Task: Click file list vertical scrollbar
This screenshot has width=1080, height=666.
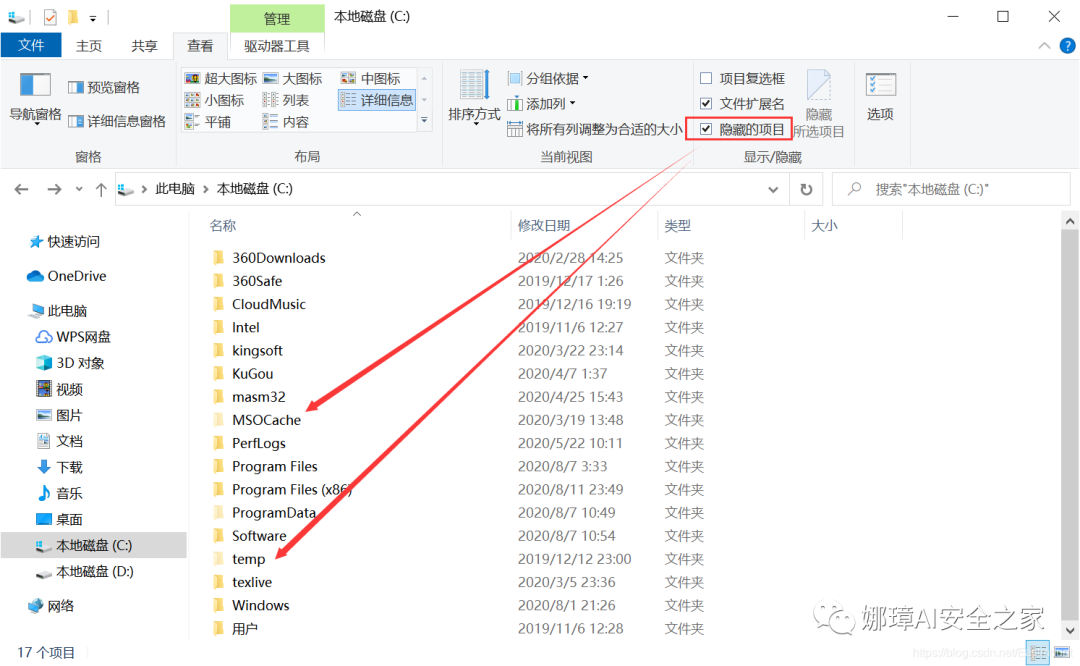Action: pos(1069,424)
